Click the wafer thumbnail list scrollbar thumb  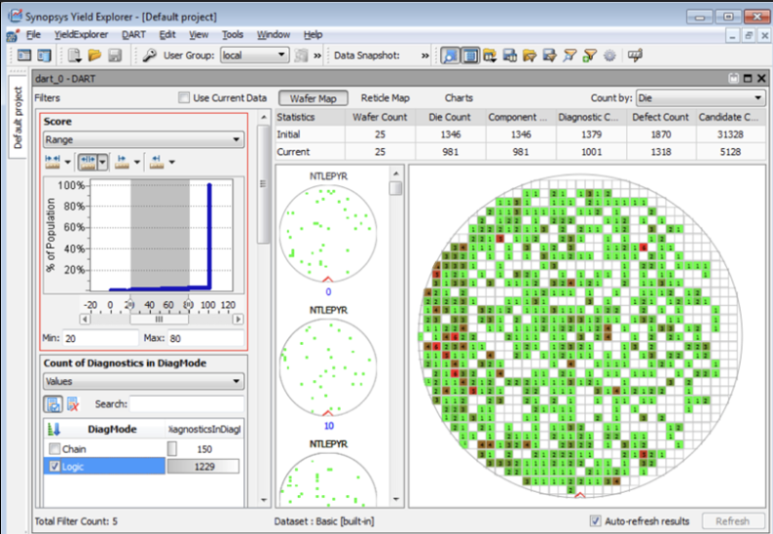click(395, 188)
